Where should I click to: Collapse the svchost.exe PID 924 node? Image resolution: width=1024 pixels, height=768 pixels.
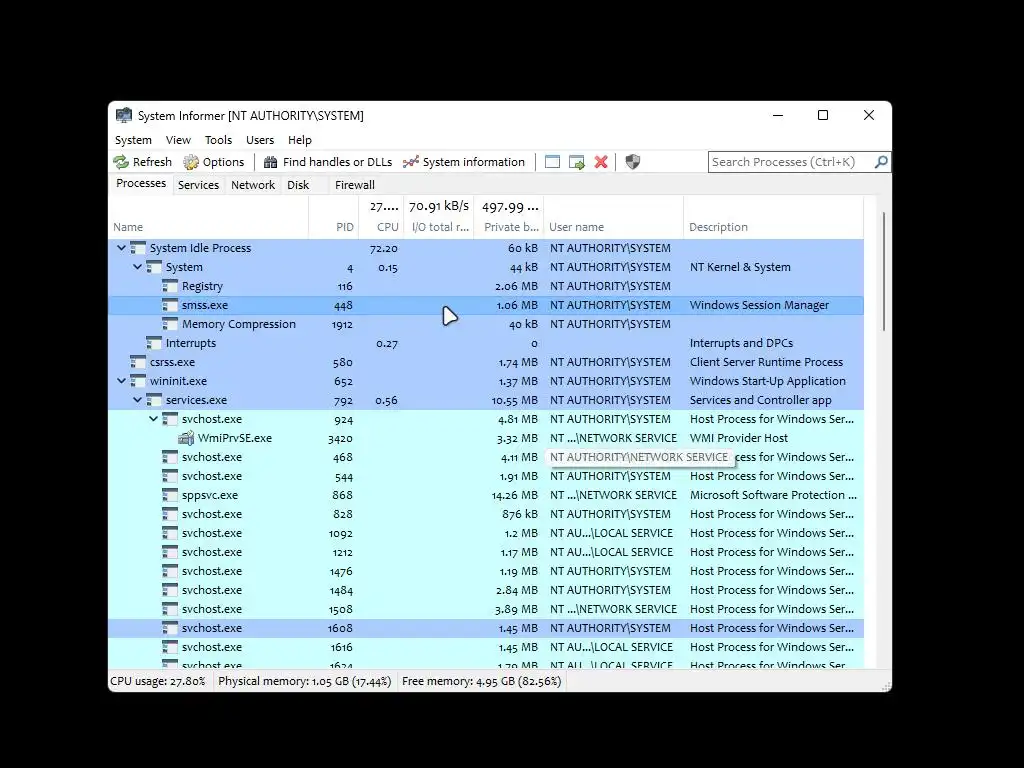click(153, 419)
